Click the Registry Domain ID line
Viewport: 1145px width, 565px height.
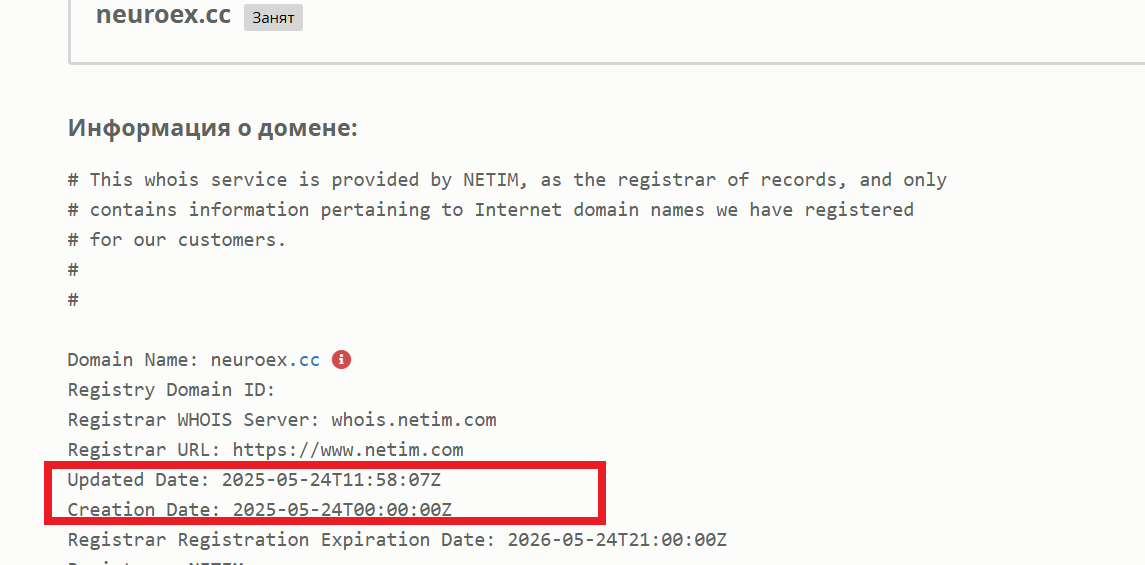[172, 390]
